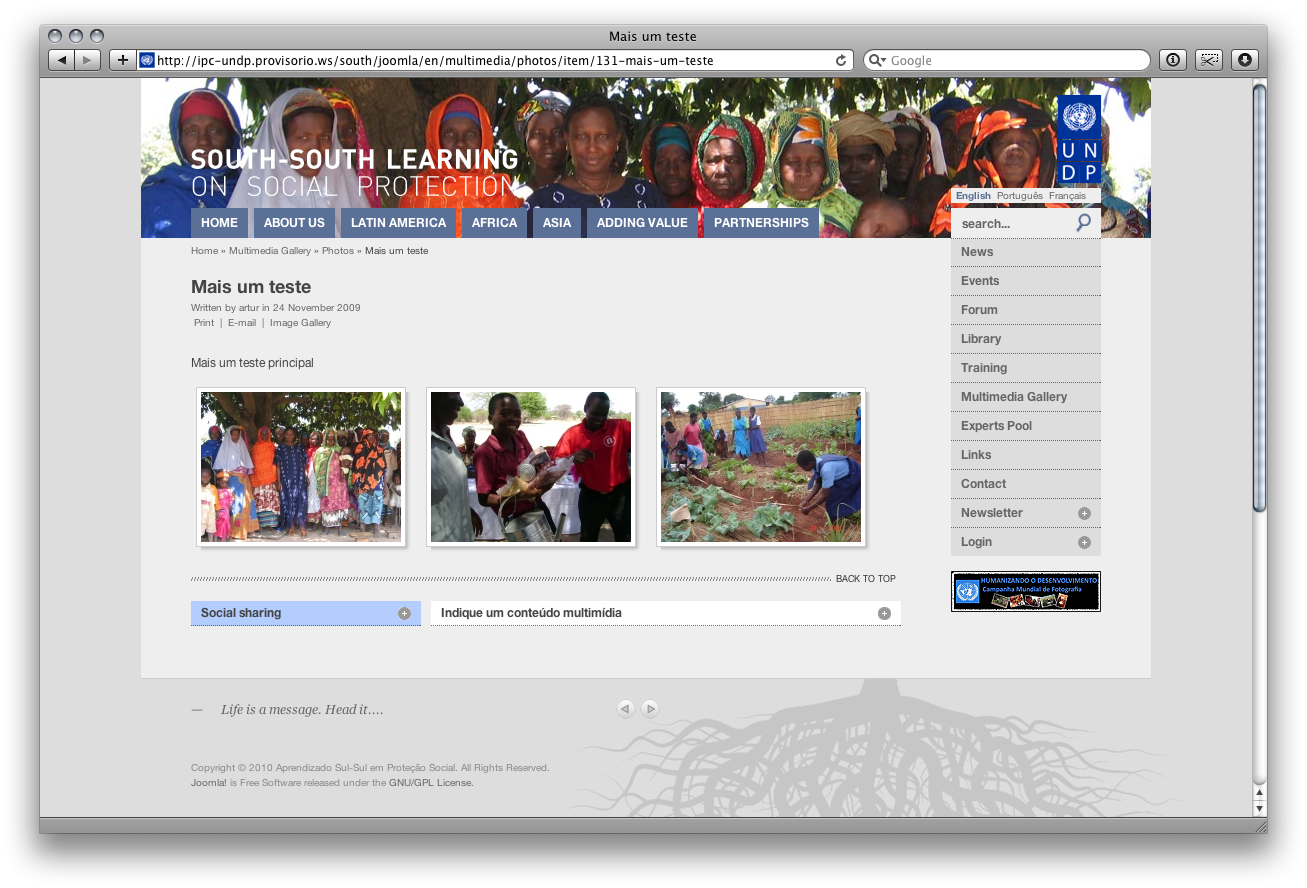Expand Indique um conteúdo multimídia plus icon
Screen dimensions: 1307x888
pos(884,613)
